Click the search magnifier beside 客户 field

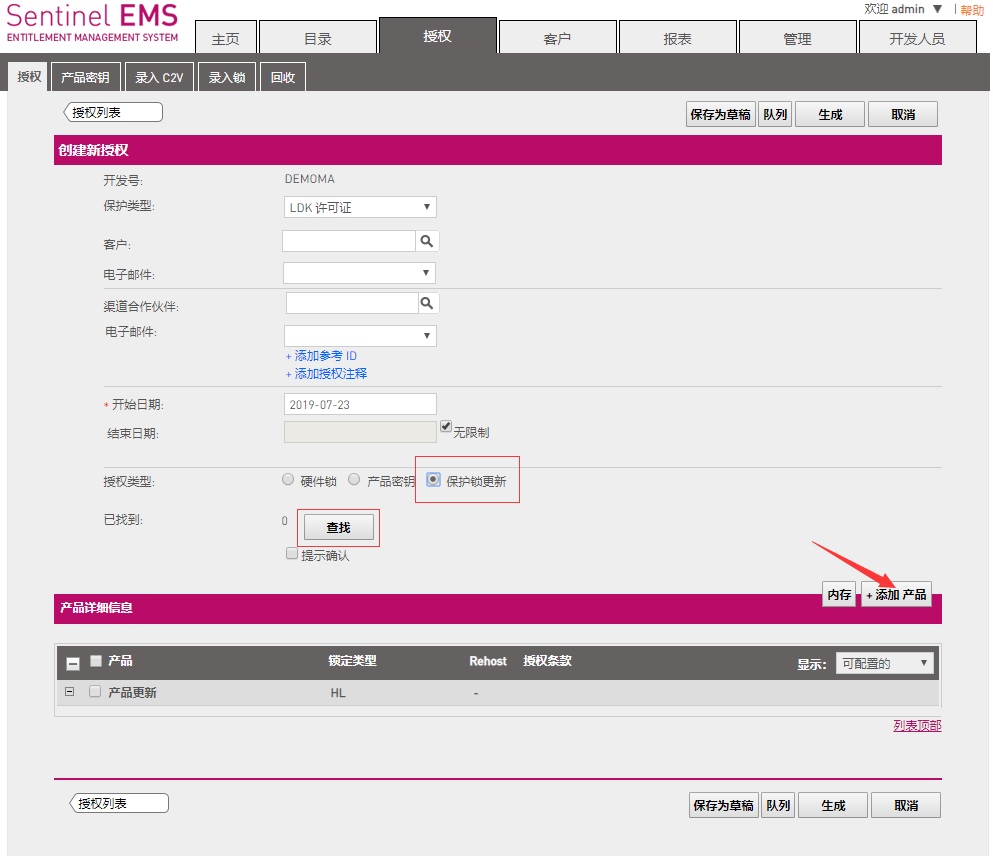coord(427,241)
